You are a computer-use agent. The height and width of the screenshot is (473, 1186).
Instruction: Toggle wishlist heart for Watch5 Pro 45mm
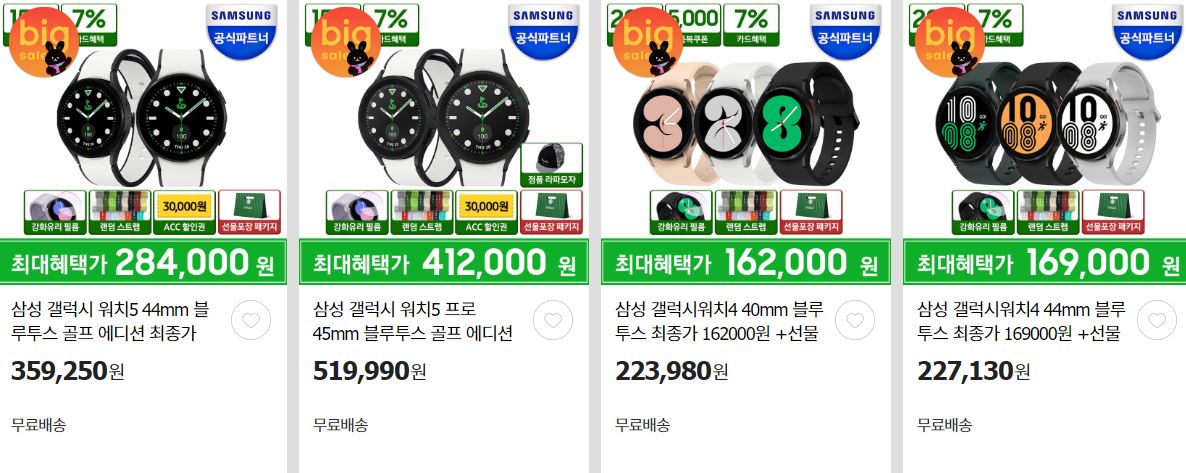(553, 320)
